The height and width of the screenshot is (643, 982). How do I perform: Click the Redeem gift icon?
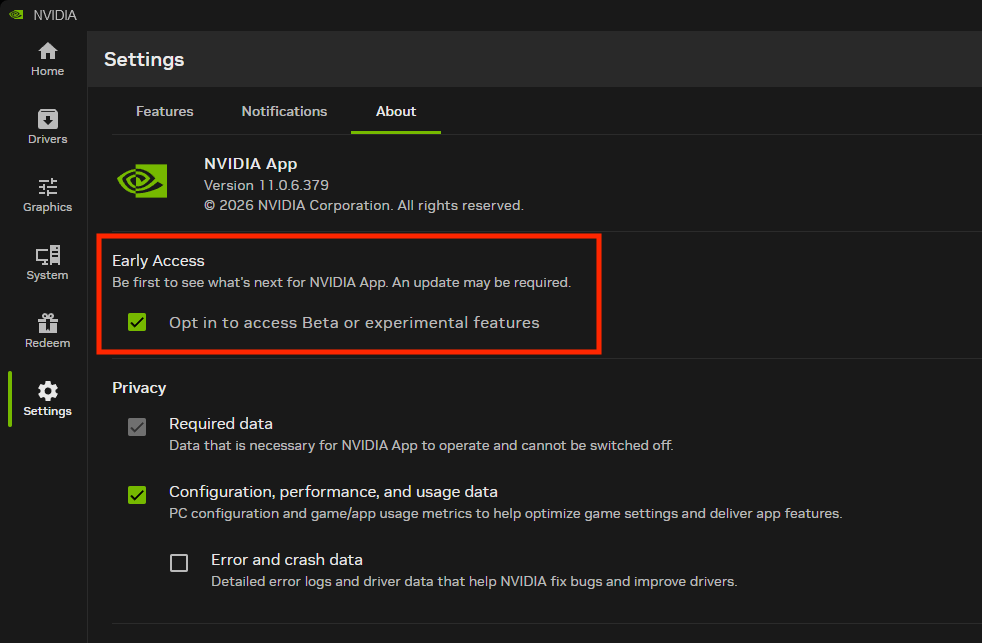[x=47, y=324]
